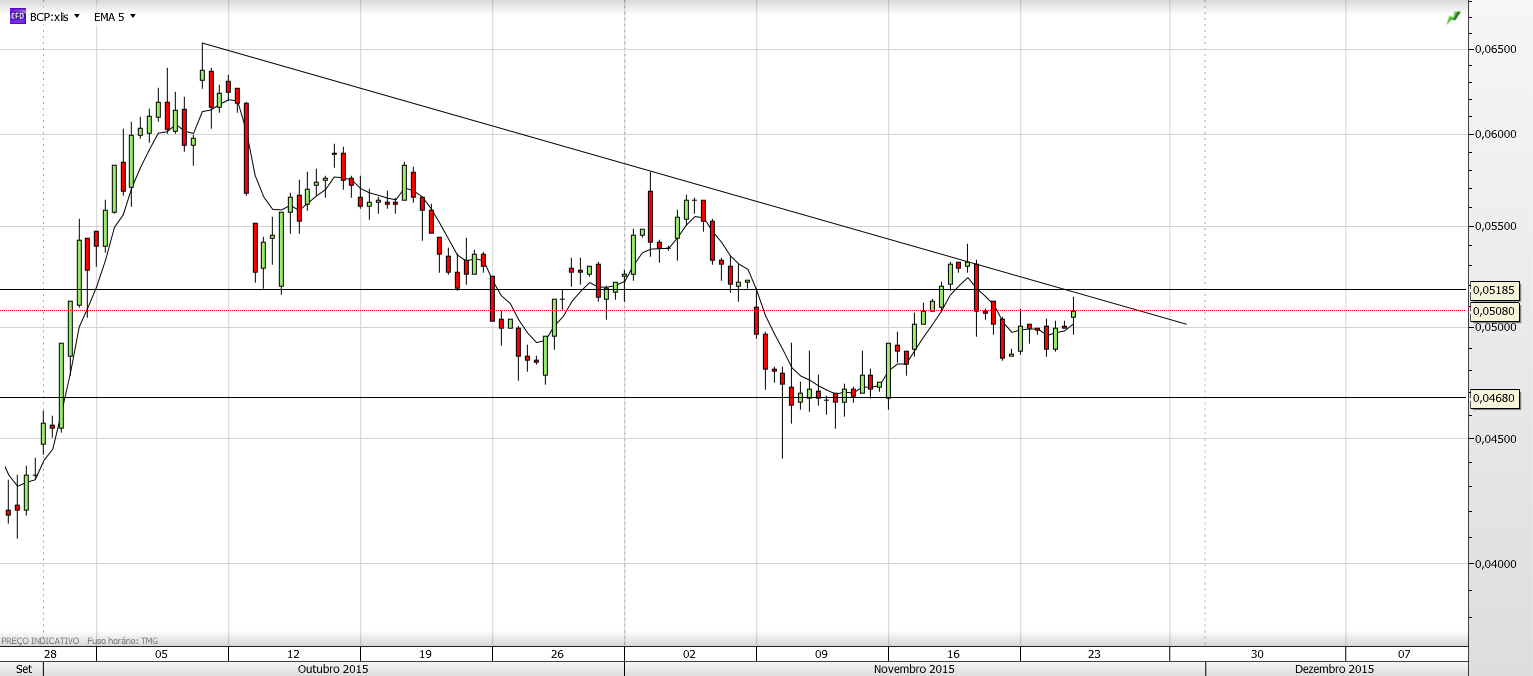Click the 0,05000 price axis value
The height and width of the screenshot is (676, 1533).
(1496, 327)
